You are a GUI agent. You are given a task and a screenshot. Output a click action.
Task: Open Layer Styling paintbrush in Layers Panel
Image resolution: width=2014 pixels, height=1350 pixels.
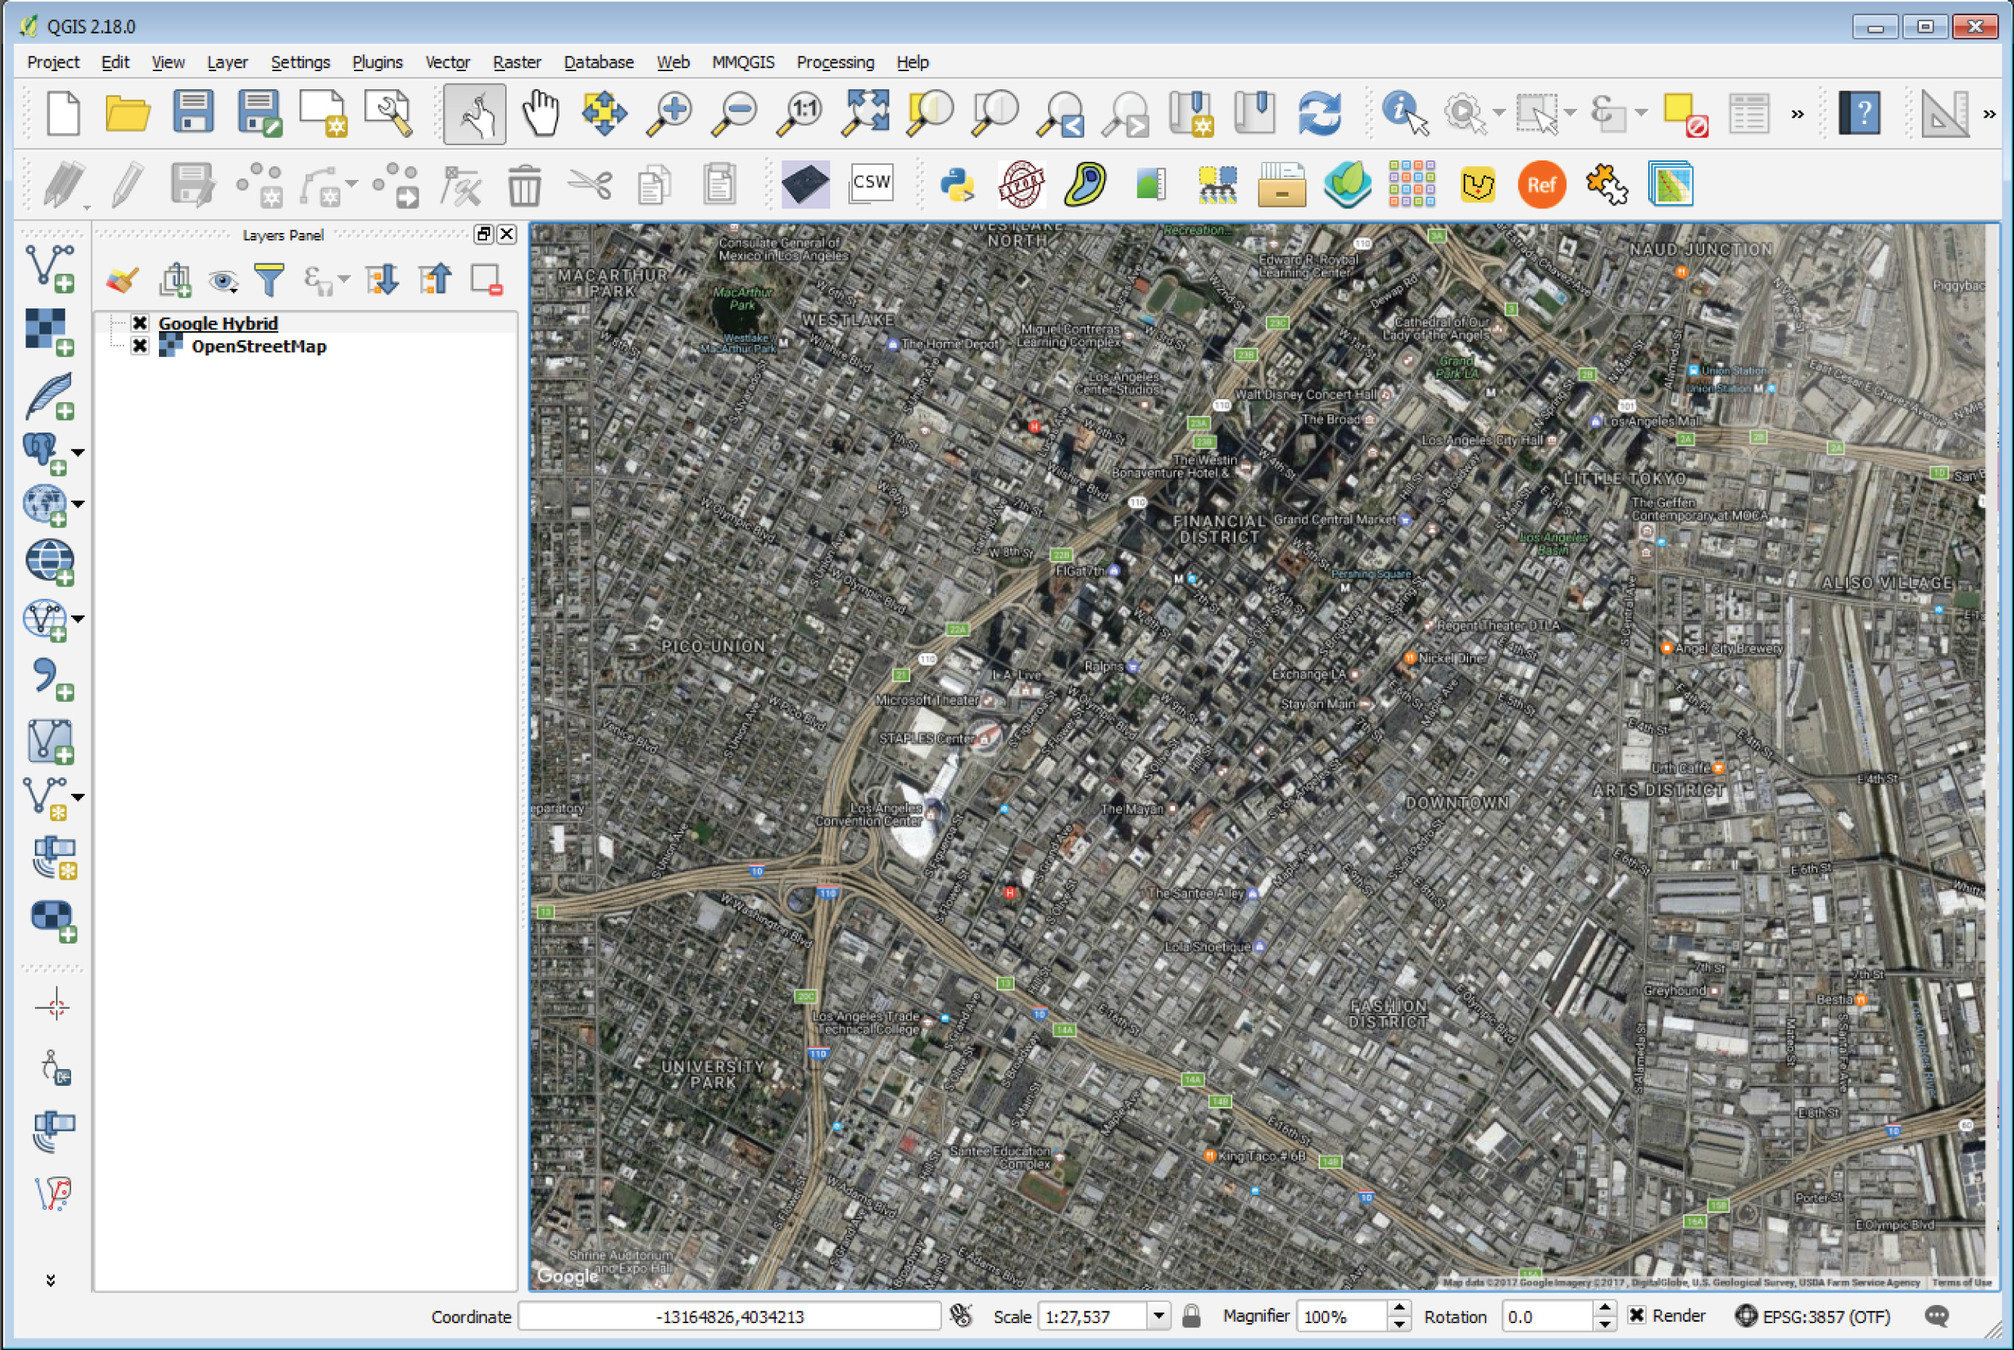coord(122,280)
